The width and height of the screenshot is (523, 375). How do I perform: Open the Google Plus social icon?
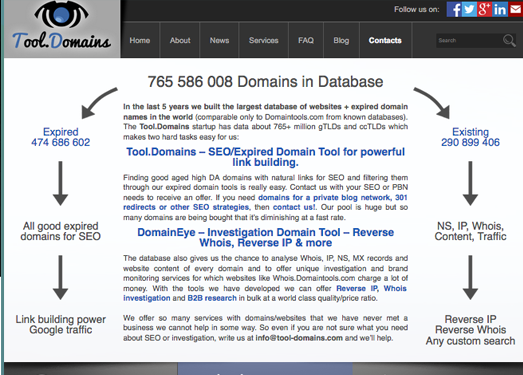[x=484, y=9]
